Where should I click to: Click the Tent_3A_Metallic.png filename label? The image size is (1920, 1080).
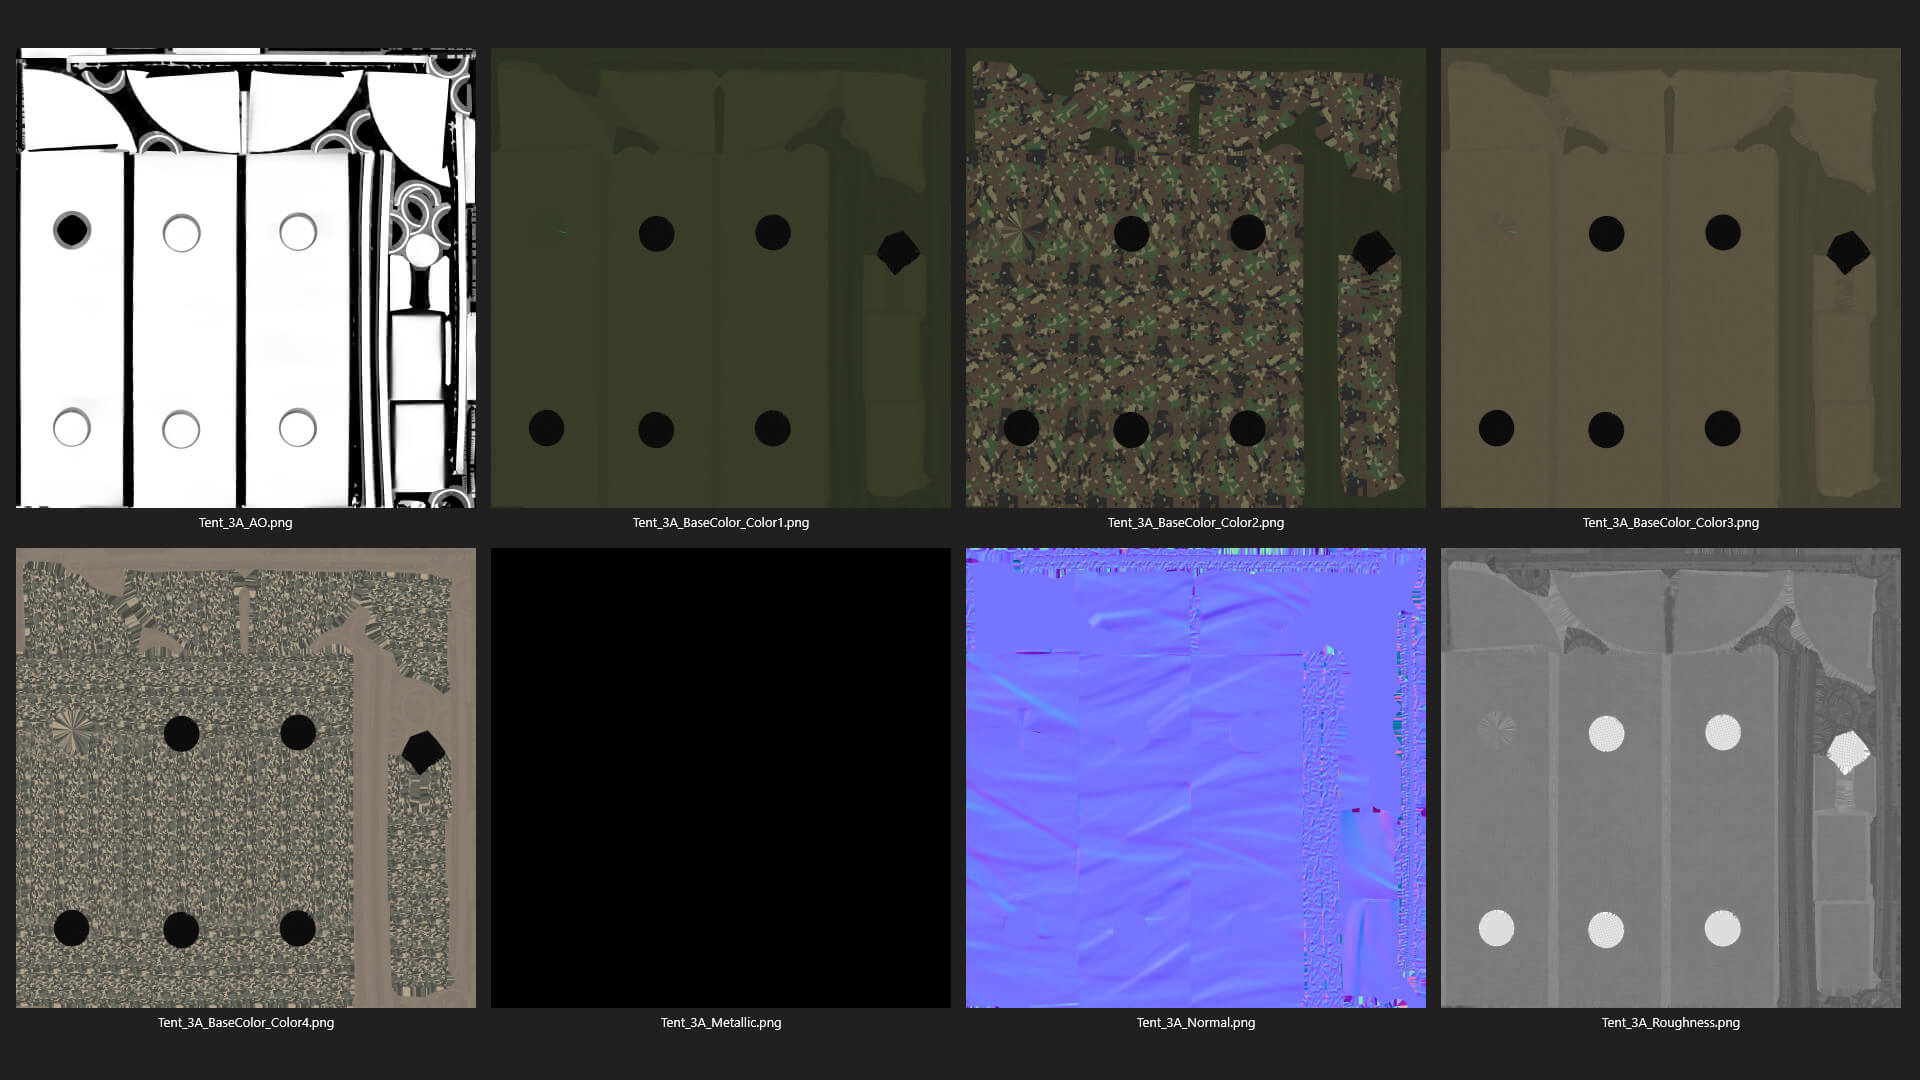pyautogui.click(x=720, y=1022)
